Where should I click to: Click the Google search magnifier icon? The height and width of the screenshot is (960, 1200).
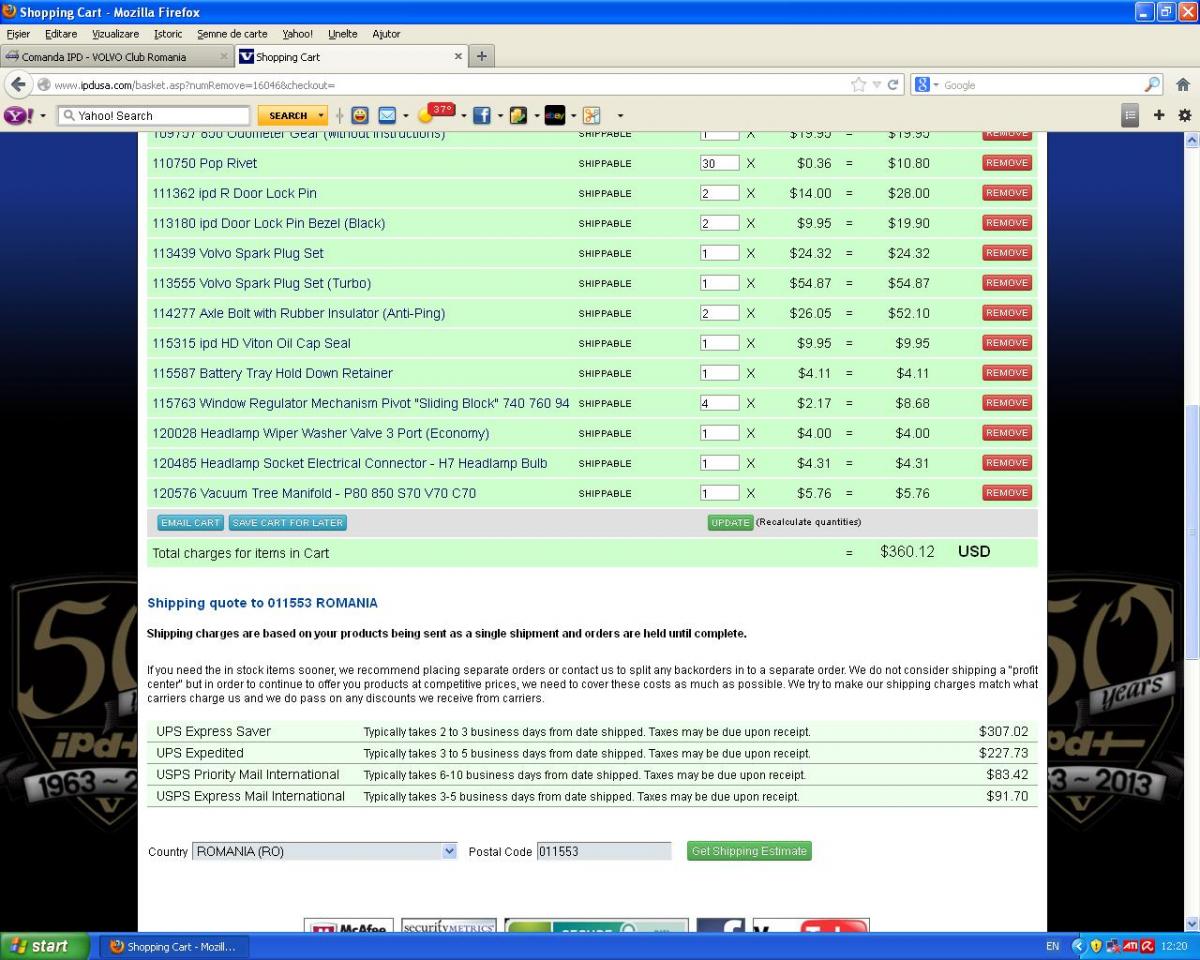(1153, 85)
